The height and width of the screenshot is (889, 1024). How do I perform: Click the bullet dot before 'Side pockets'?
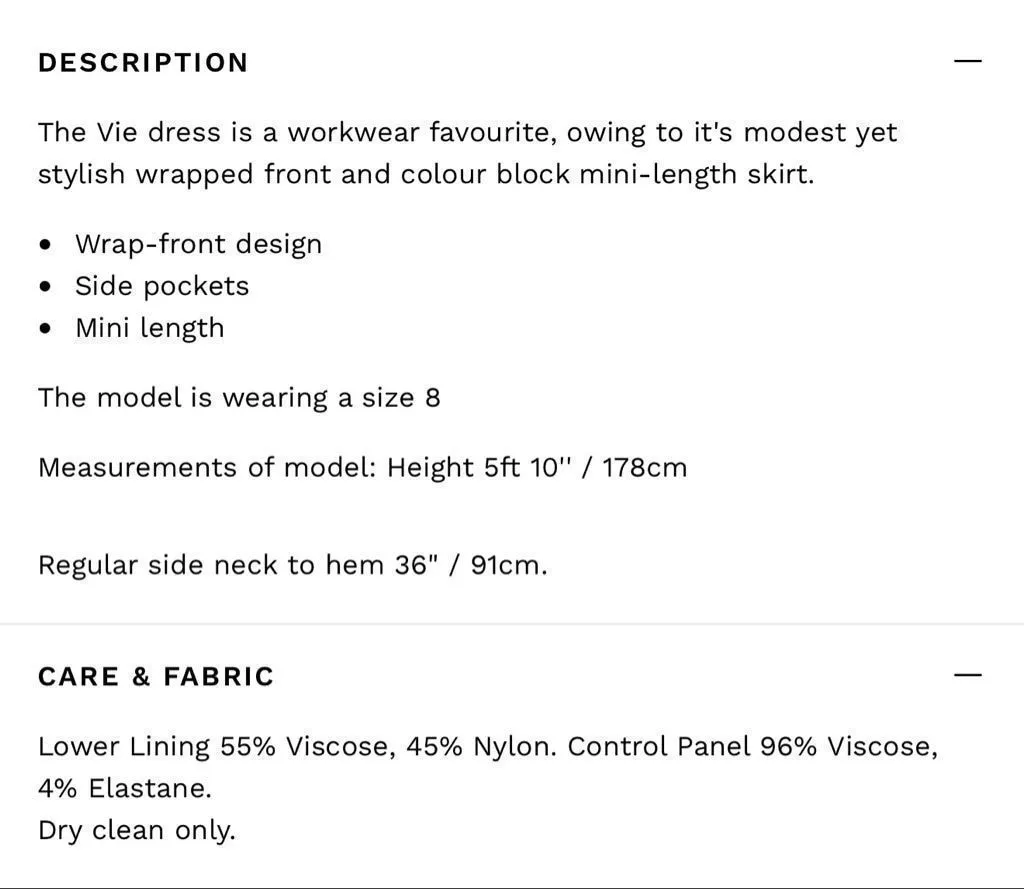45,287
